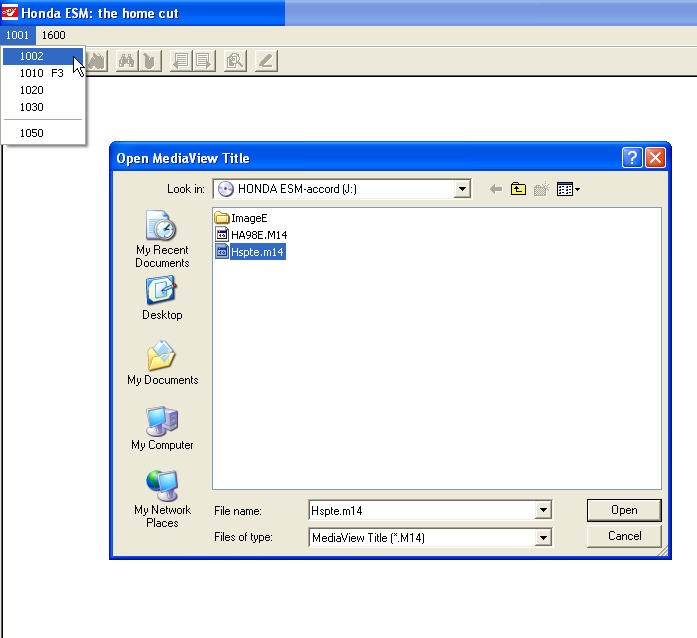Image resolution: width=697 pixels, height=638 pixels.
Task: Click the next page toolbar icon
Action: coord(204,61)
